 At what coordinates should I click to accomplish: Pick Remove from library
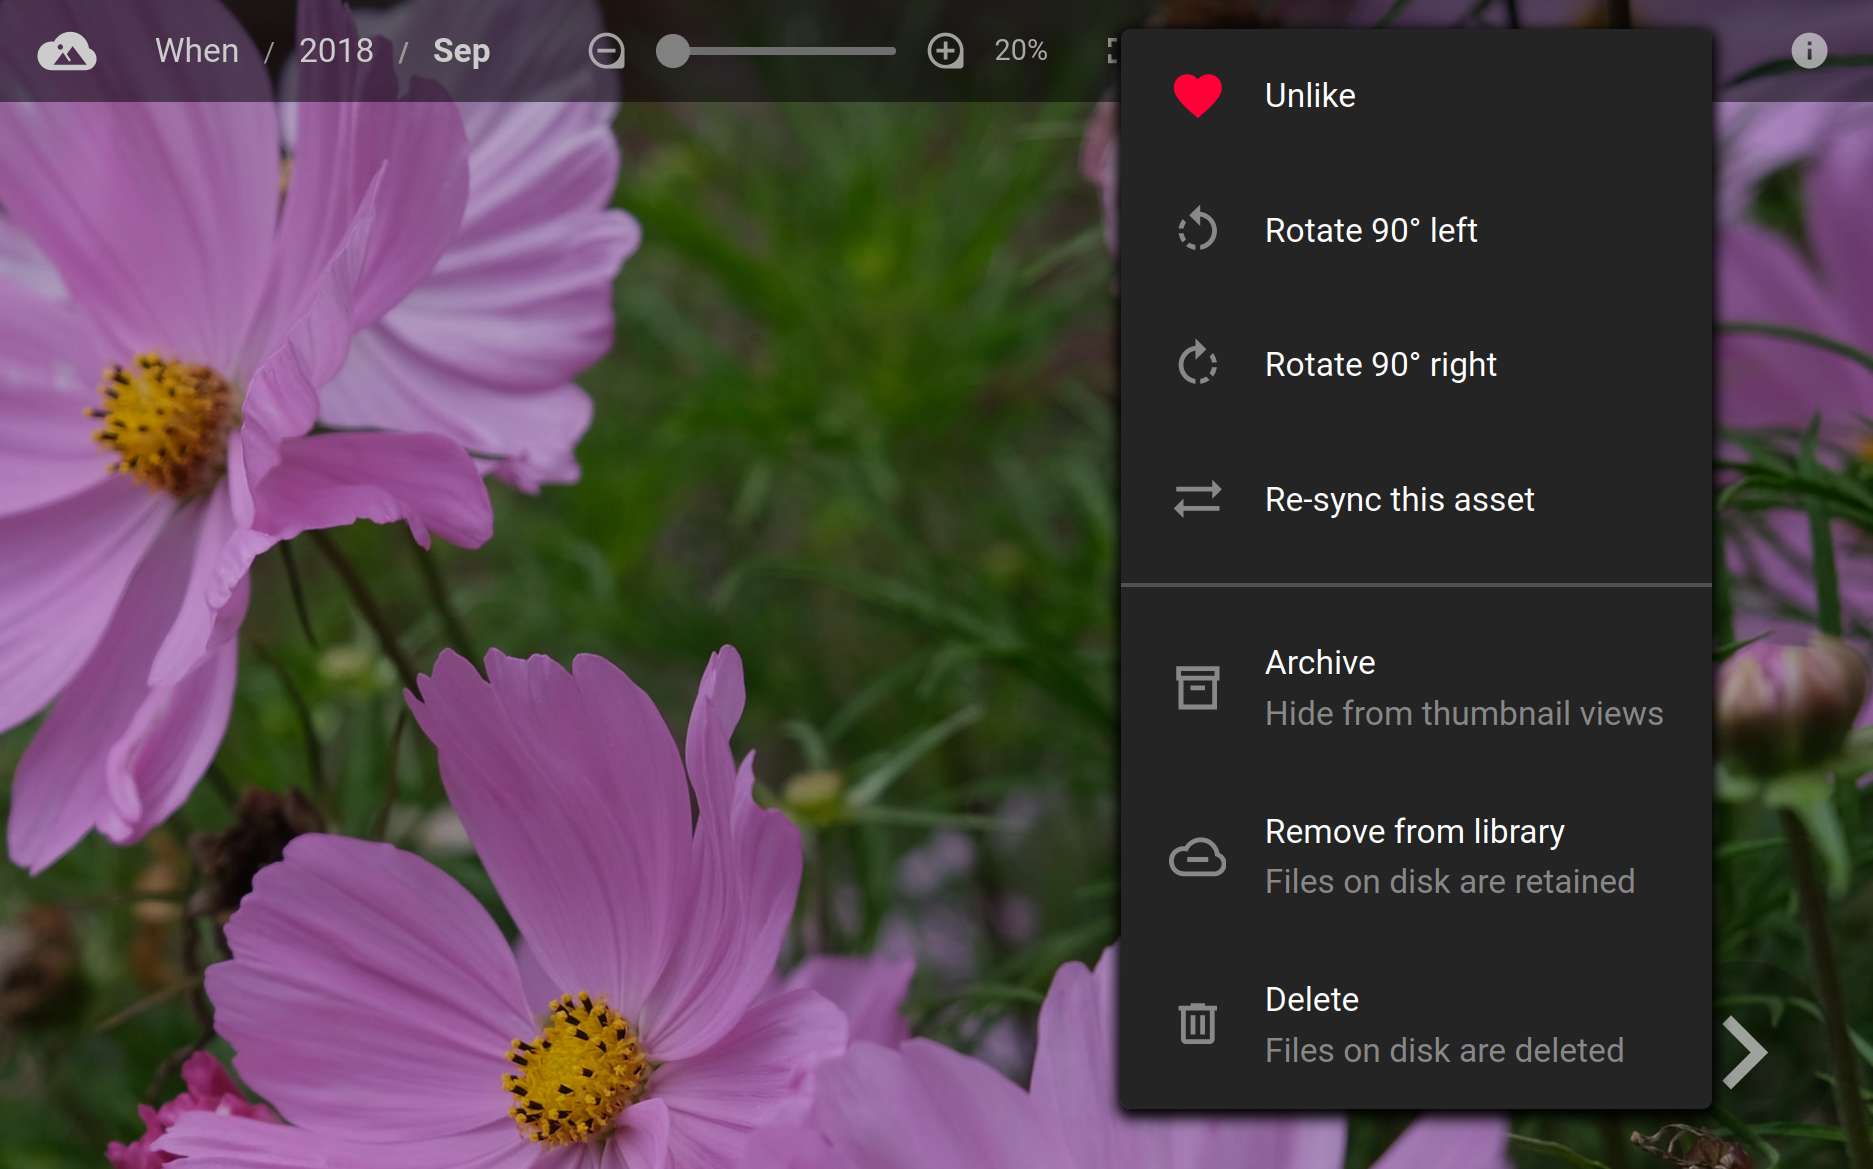pyautogui.click(x=1416, y=856)
